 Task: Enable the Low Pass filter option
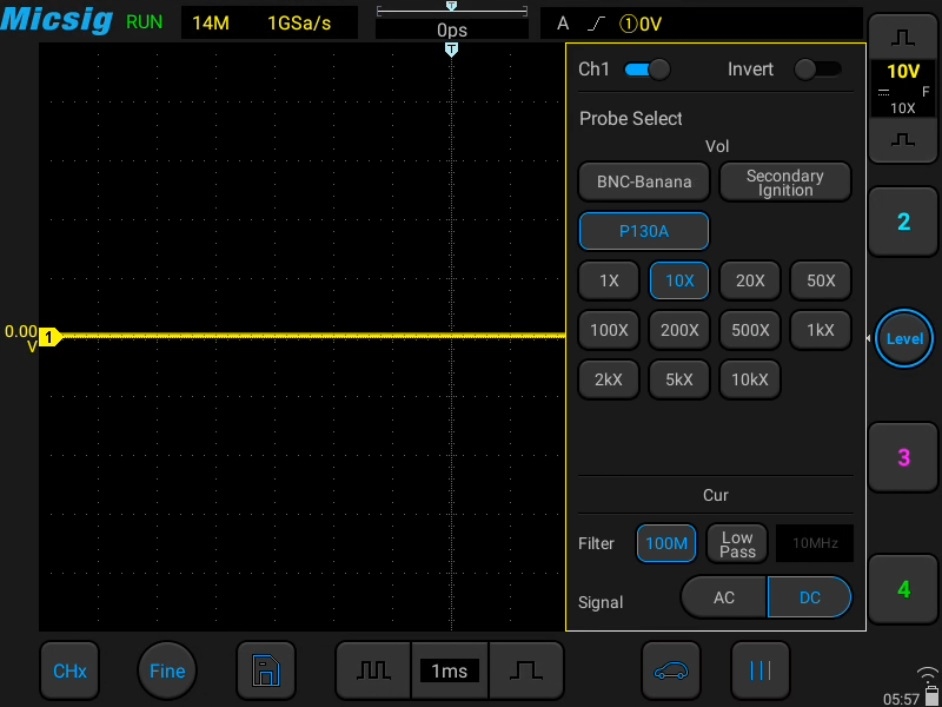pyautogui.click(x=737, y=544)
